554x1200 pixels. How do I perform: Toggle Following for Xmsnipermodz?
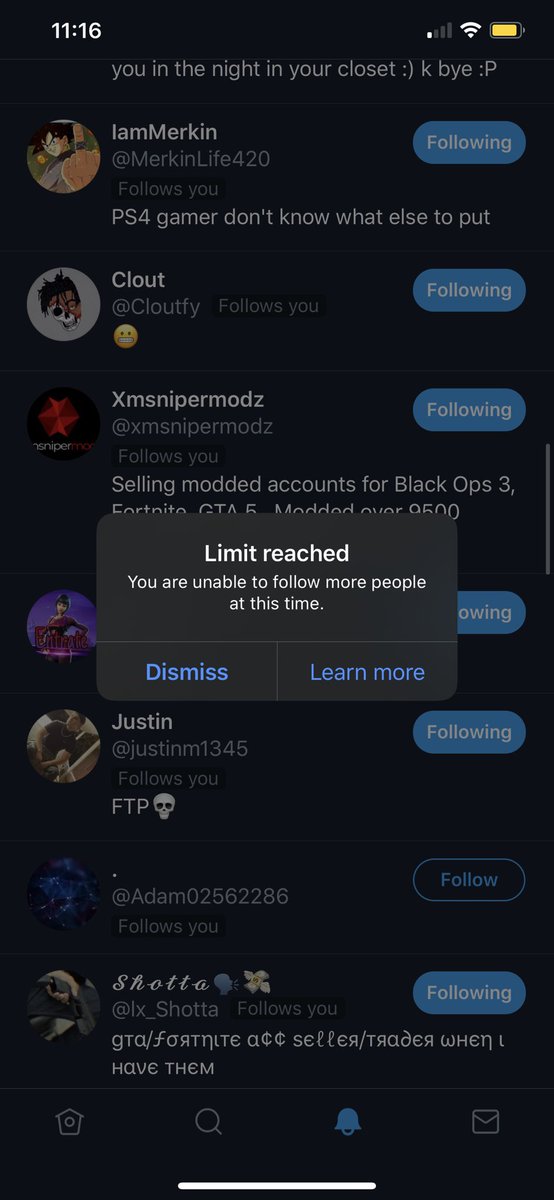[469, 410]
